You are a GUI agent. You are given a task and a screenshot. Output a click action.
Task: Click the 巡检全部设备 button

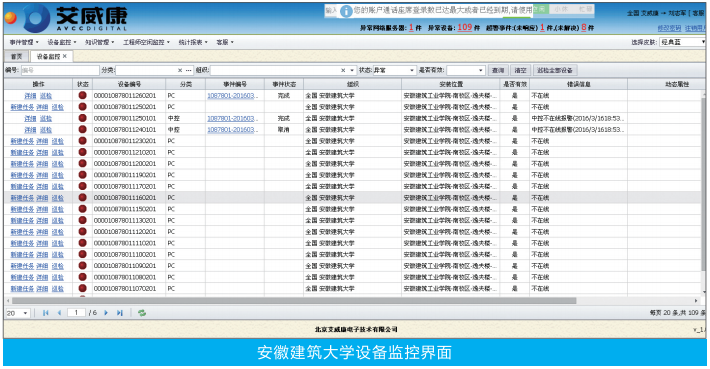(555, 71)
